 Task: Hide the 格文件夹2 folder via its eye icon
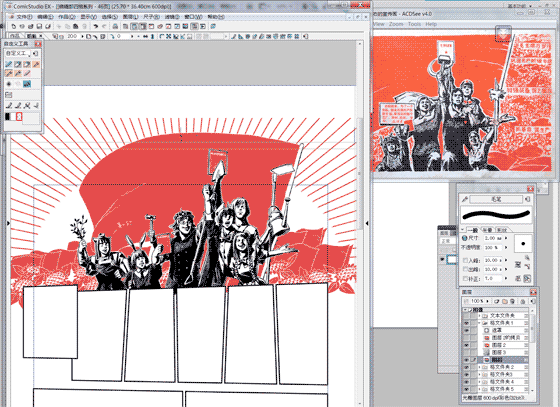[x=466, y=367]
